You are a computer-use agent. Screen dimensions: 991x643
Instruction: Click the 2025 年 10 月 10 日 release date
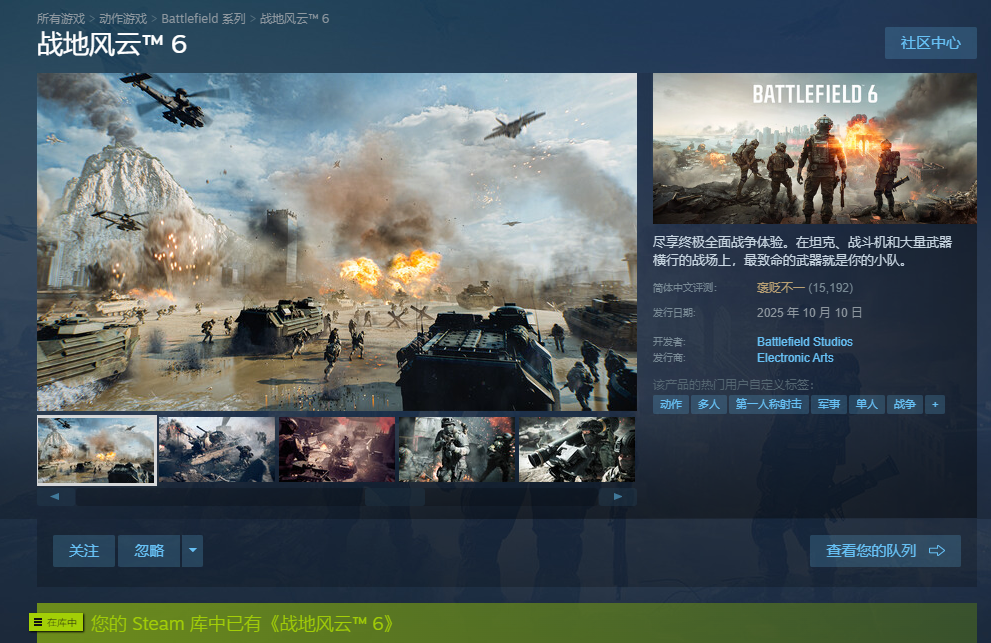810,313
